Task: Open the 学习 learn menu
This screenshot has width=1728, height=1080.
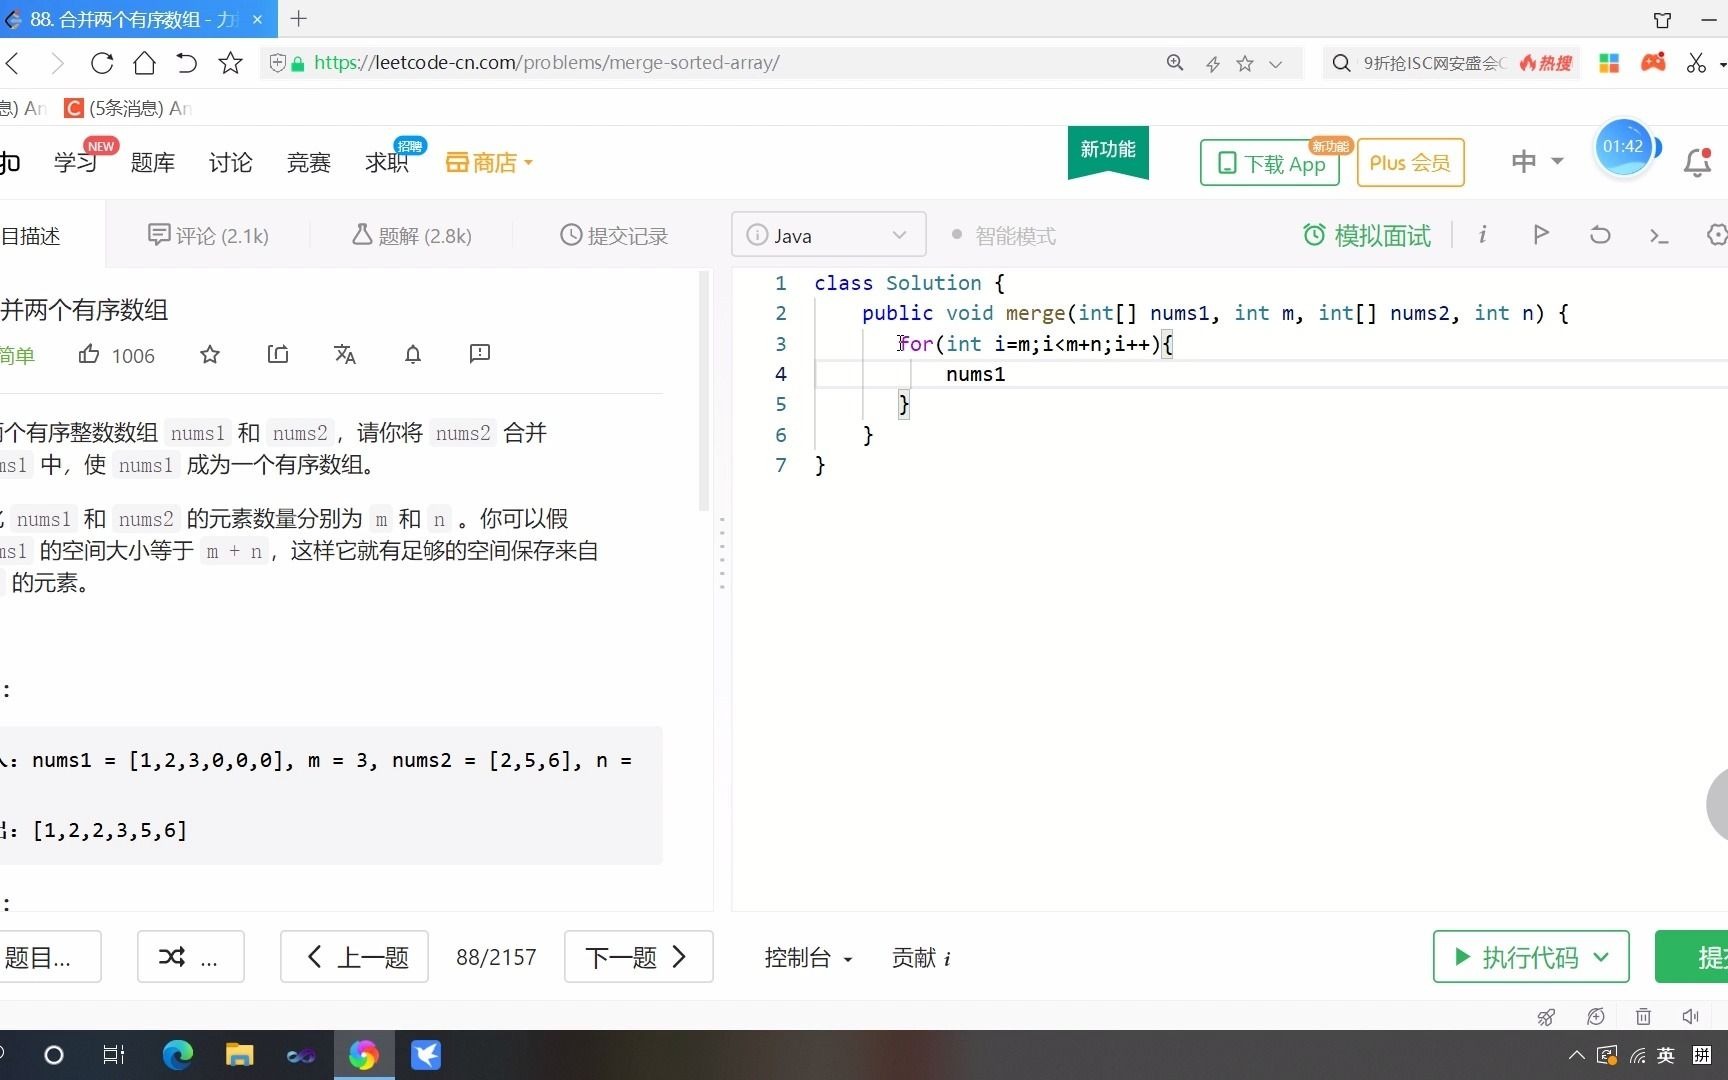Action: tap(76, 162)
